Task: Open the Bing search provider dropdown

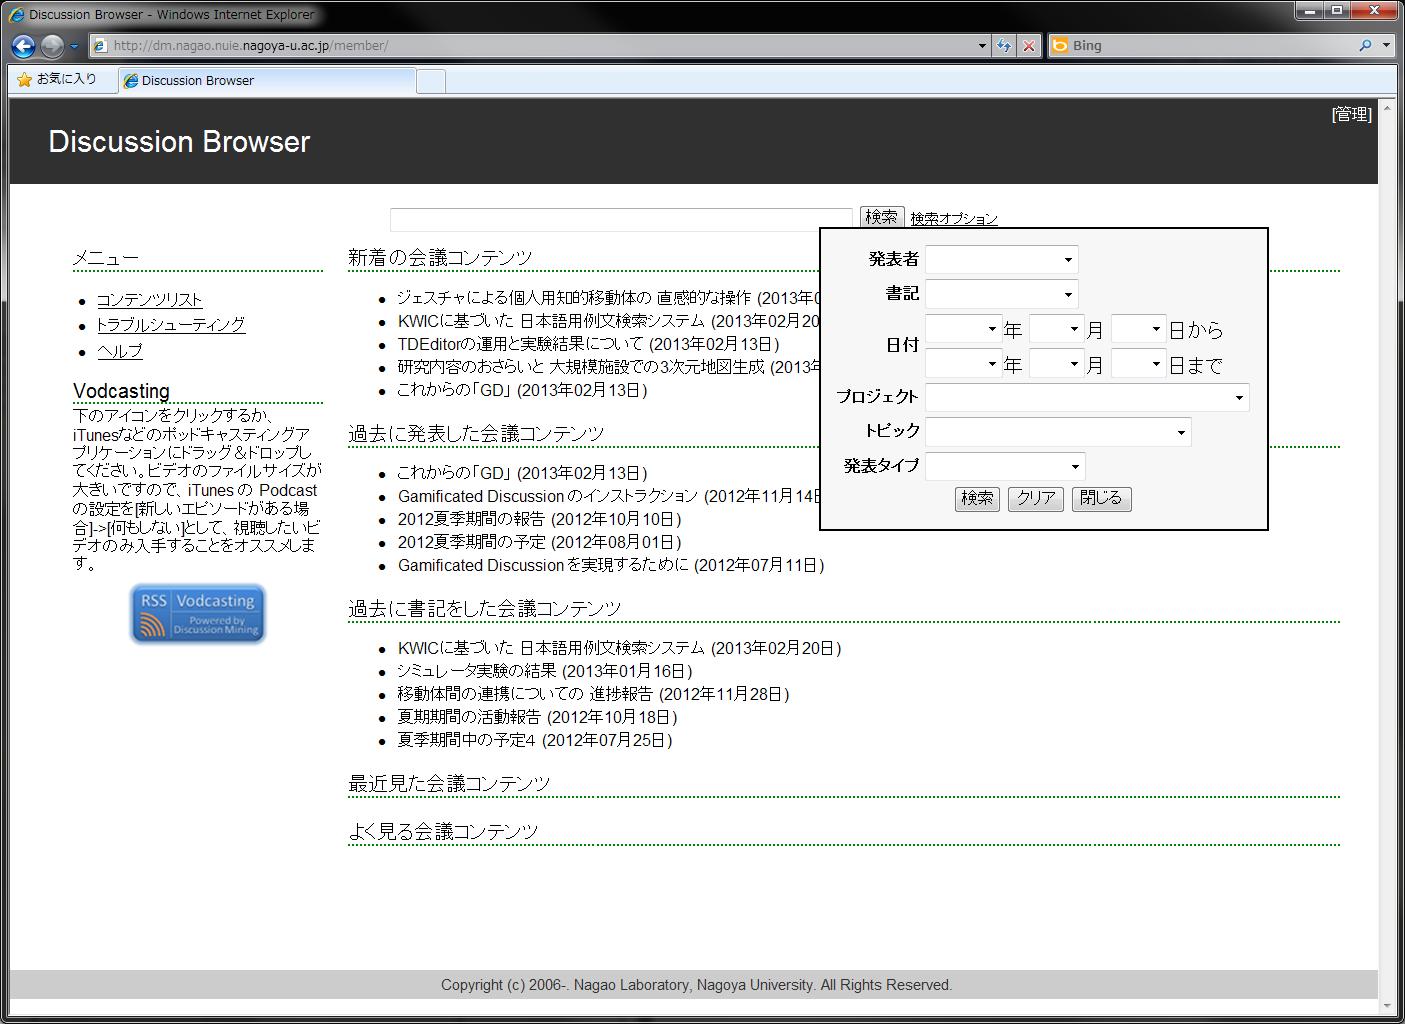Action: [x=1386, y=46]
